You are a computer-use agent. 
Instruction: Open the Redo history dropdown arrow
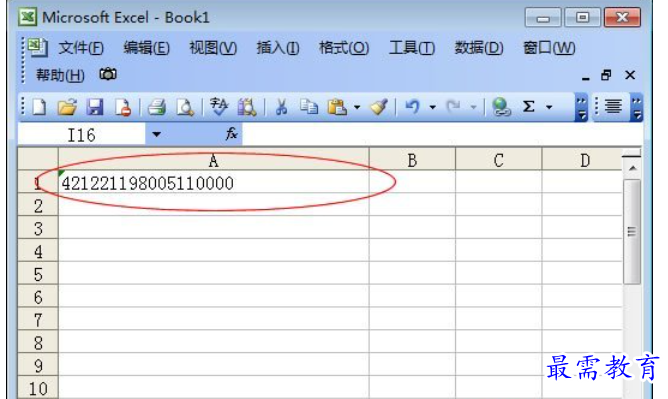click(473, 107)
